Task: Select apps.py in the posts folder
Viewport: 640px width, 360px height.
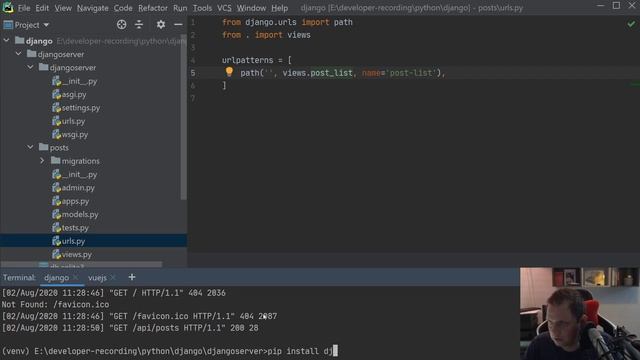Action: pyautogui.click(x=75, y=201)
